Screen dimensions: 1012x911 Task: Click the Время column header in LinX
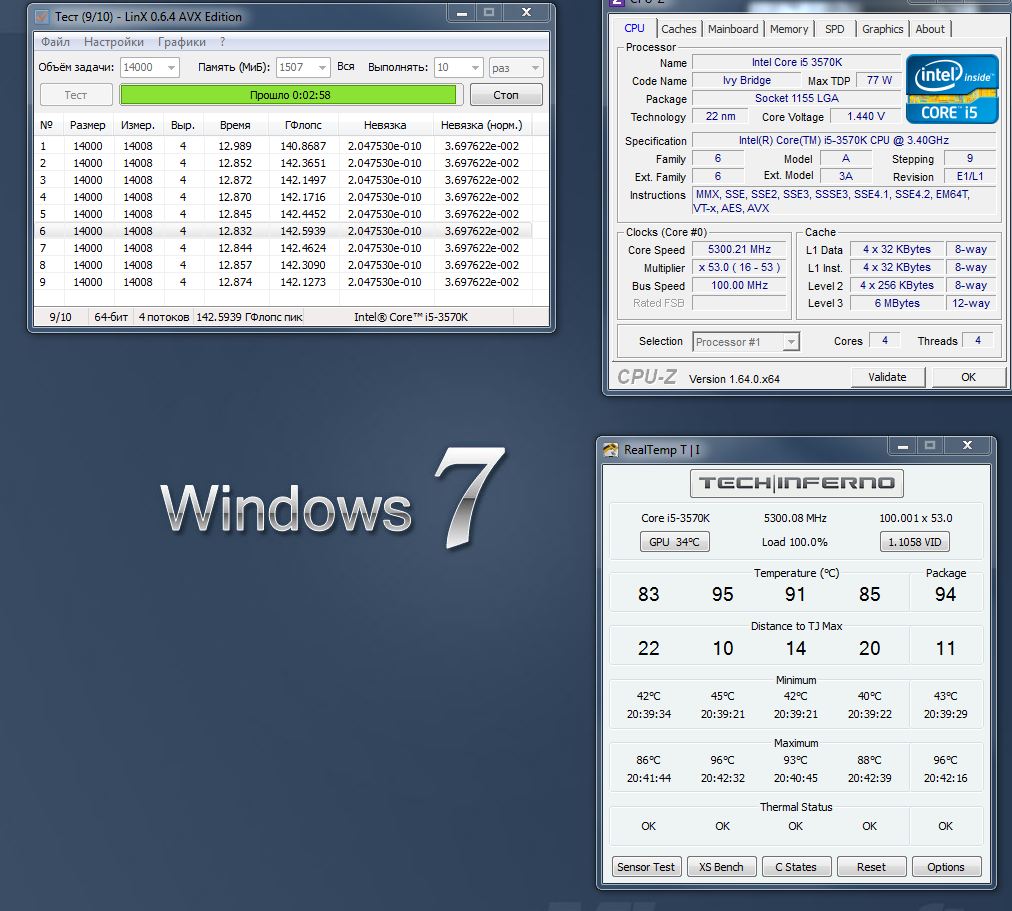235,125
